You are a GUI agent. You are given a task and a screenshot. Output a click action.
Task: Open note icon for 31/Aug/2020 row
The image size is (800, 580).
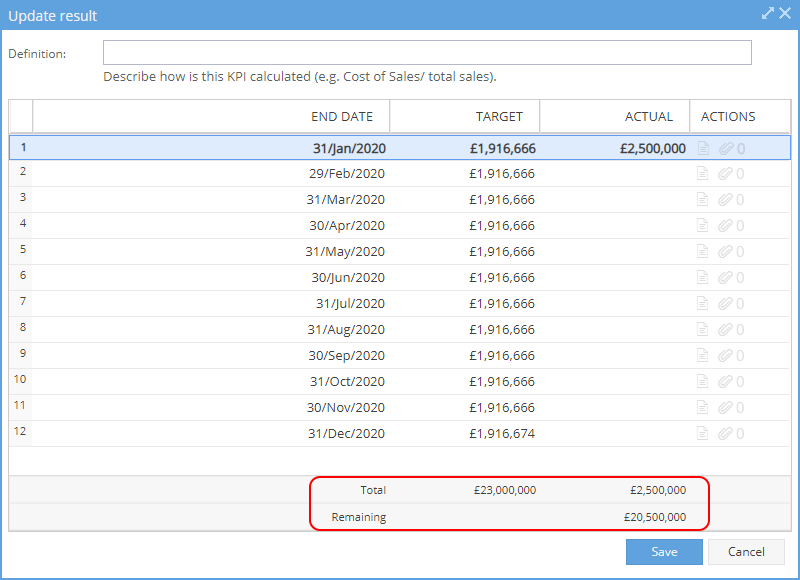703,330
